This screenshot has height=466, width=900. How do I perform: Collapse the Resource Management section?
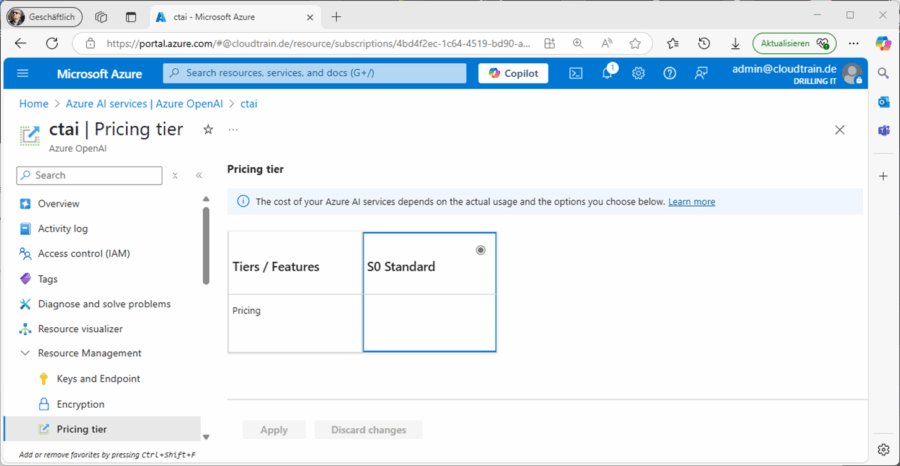click(25, 353)
